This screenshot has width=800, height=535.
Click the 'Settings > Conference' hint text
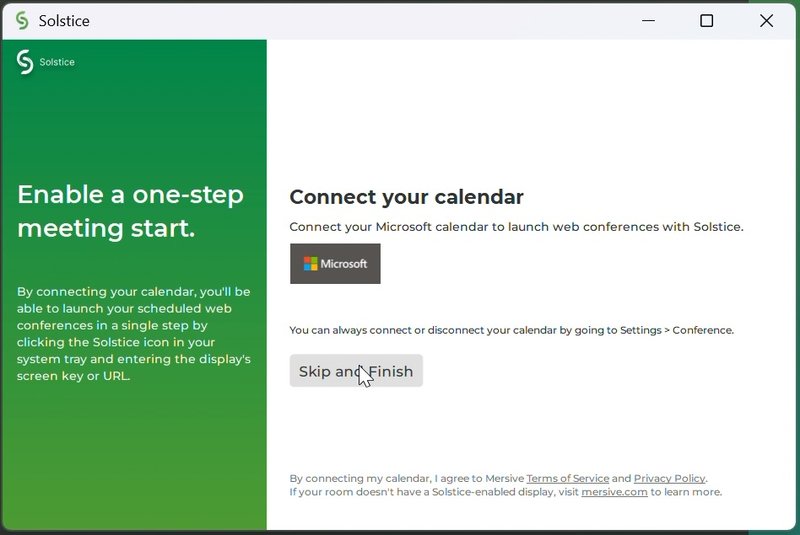(x=676, y=330)
